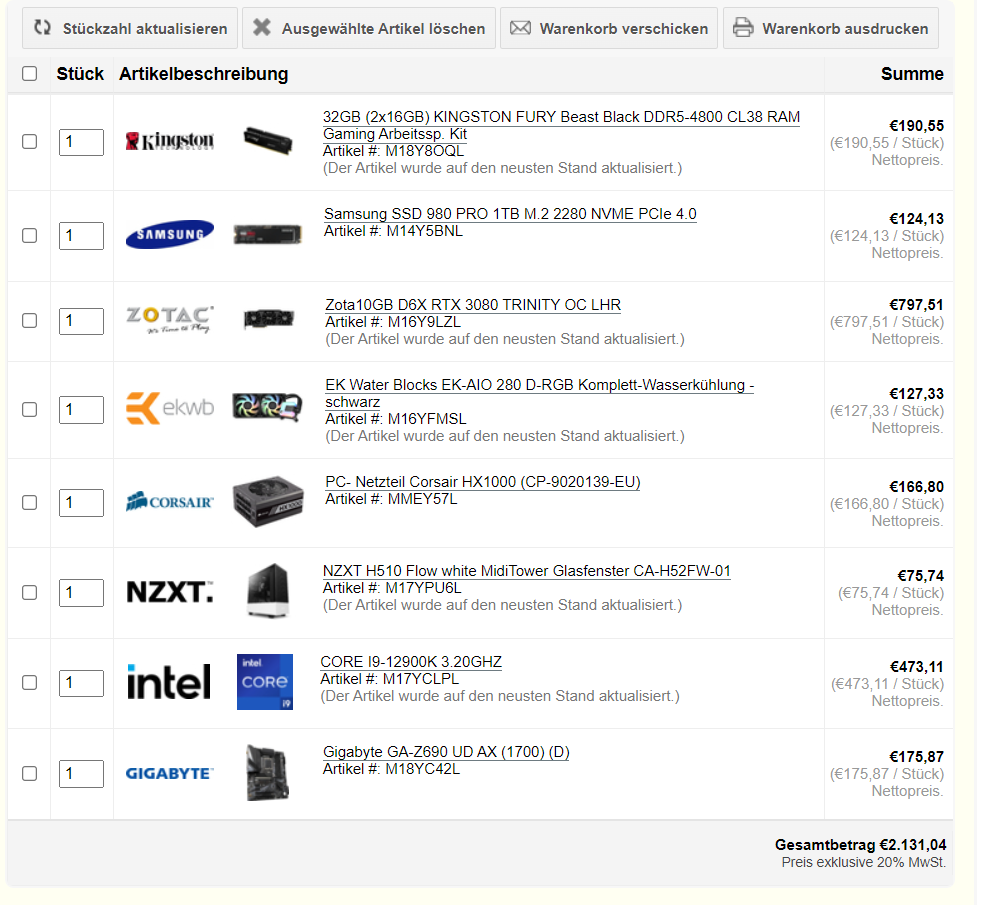Click the X icon for Ausgewählte Artikel löschen
The image size is (993, 905).
coord(262,27)
